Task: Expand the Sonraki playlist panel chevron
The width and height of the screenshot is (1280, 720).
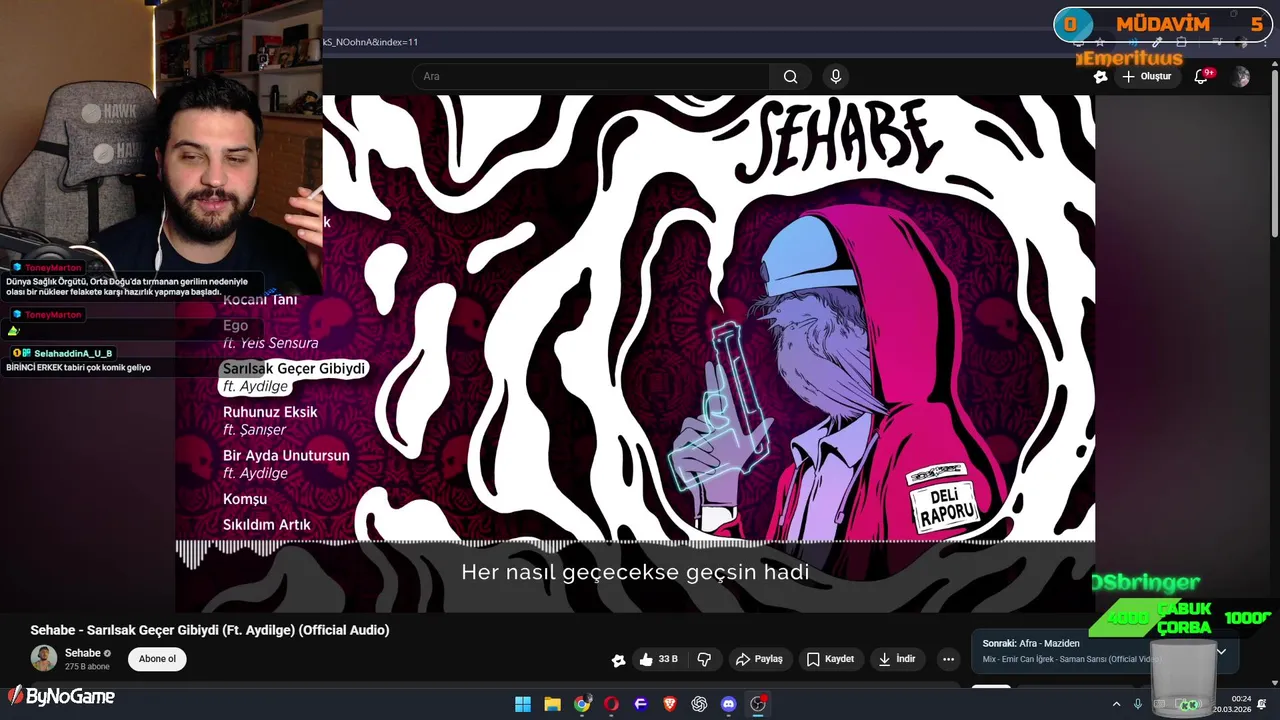Action: pyautogui.click(x=1221, y=651)
